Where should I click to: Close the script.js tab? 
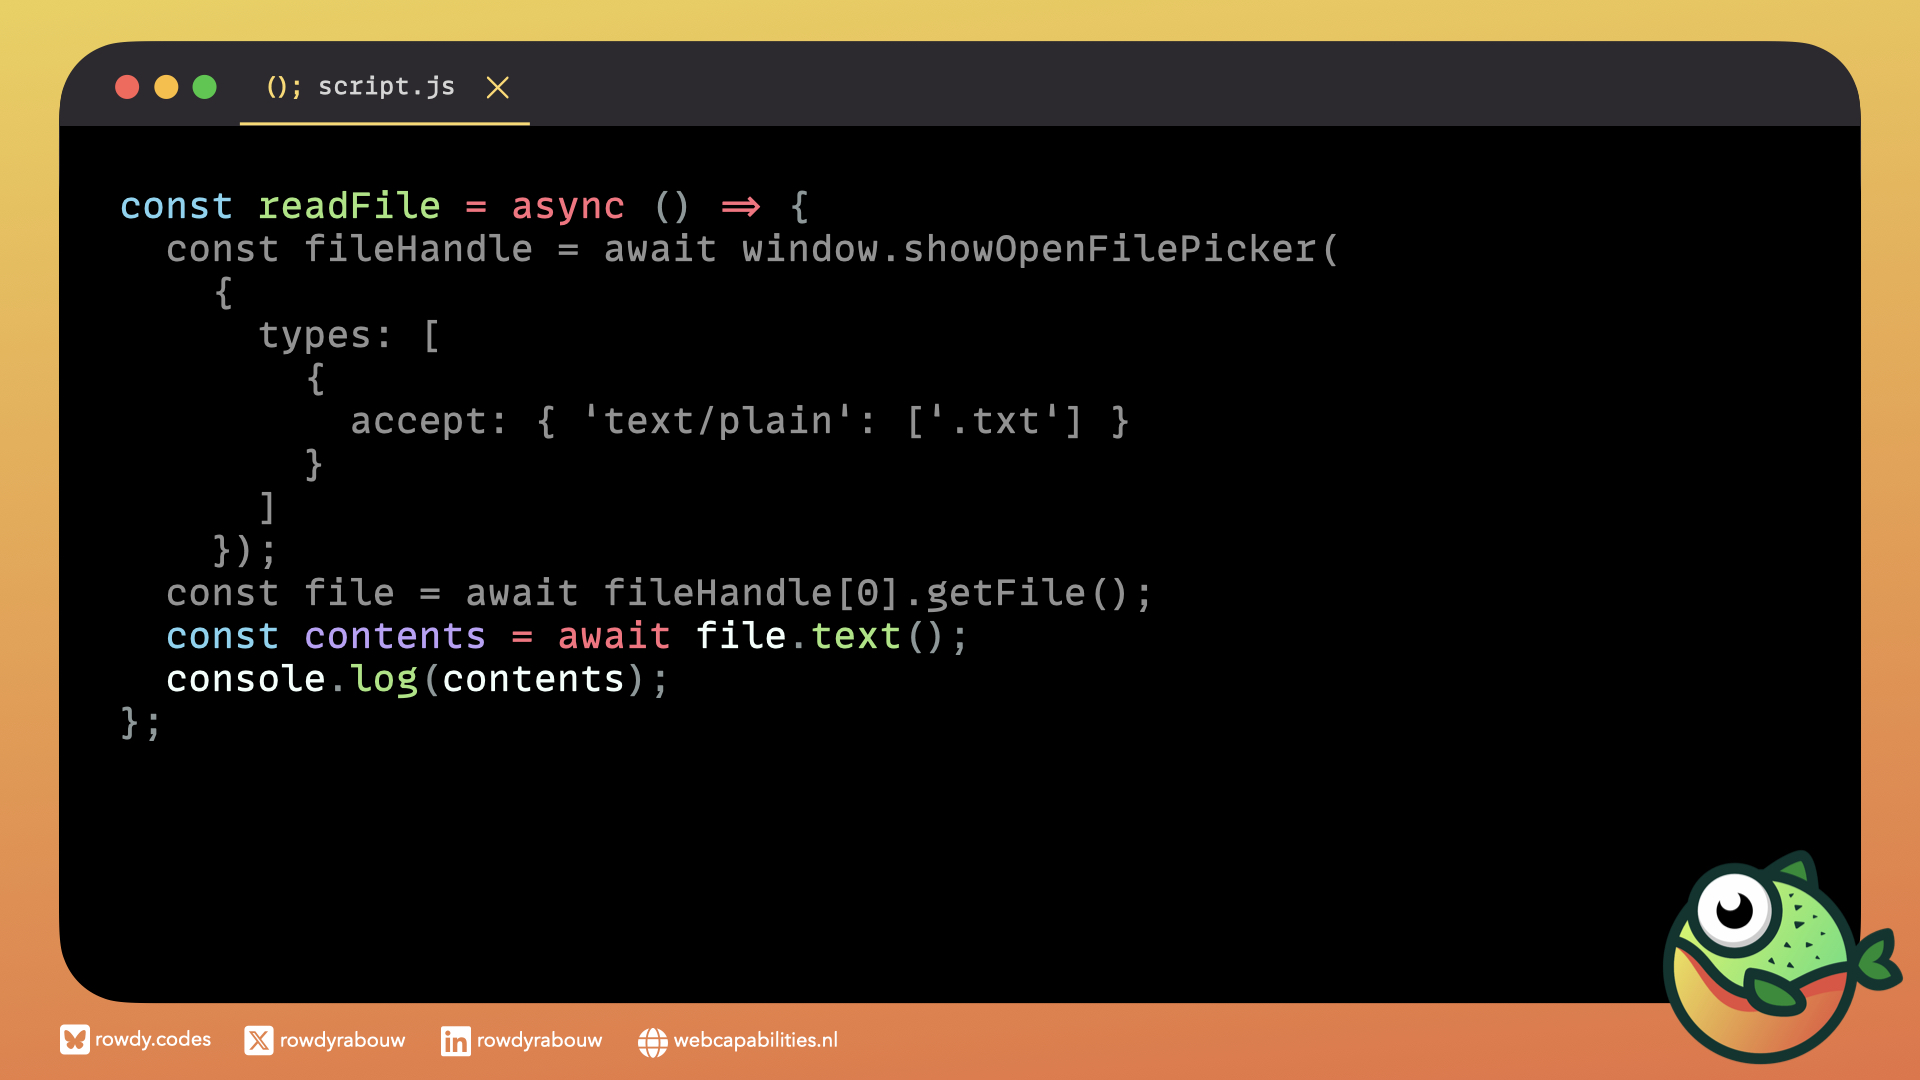click(497, 88)
